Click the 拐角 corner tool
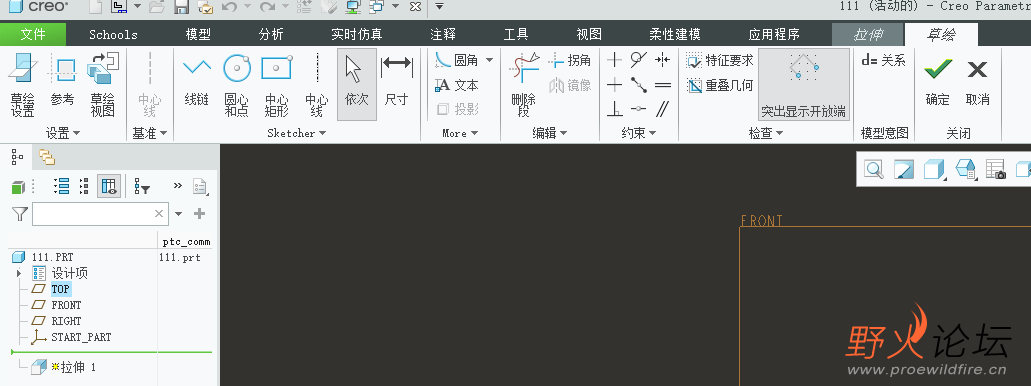1031x386 pixels. point(570,60)
